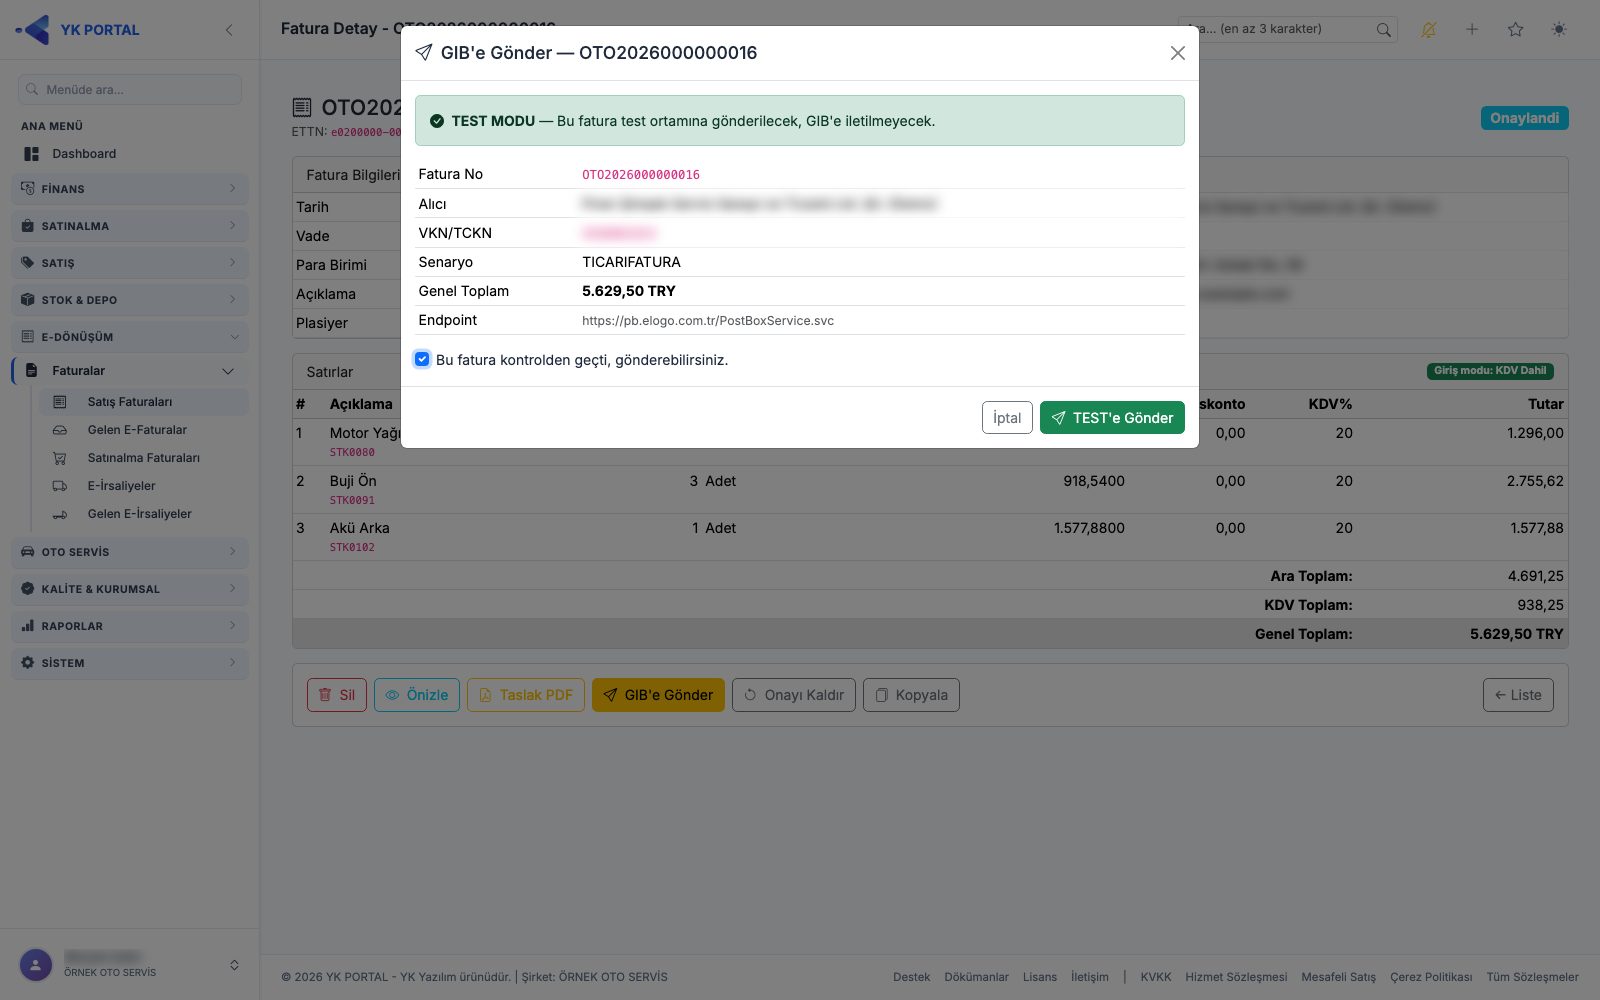Click the plus icon in top bar
This screenshot has width=1600, height=1000.
[x=1472, y=29]
